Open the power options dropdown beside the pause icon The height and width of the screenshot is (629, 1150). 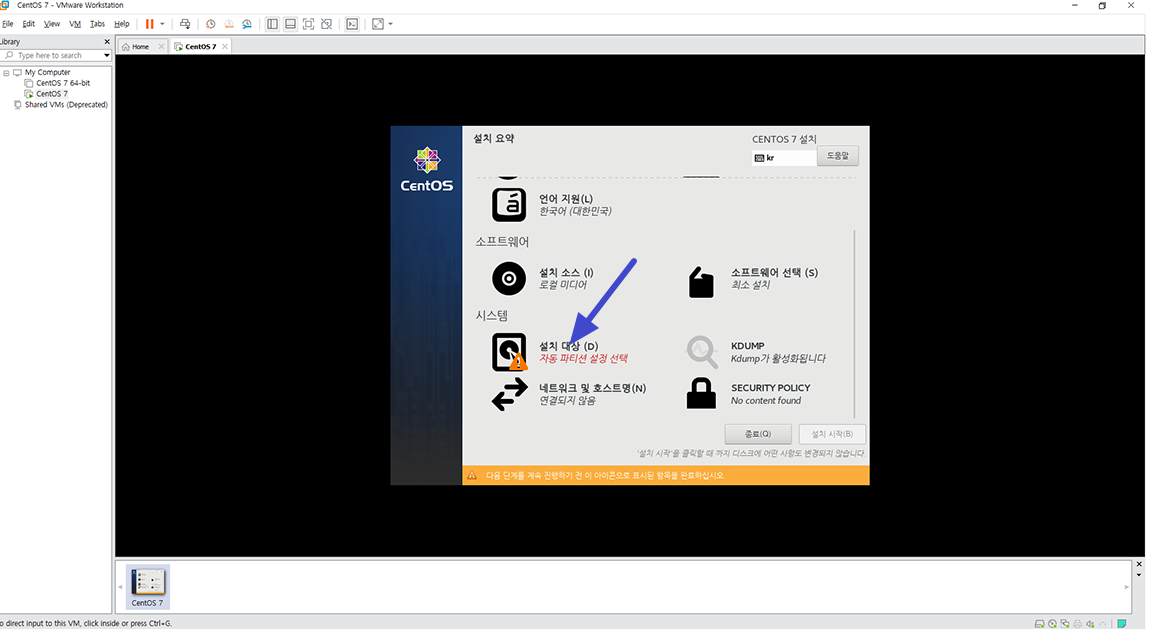162,24
